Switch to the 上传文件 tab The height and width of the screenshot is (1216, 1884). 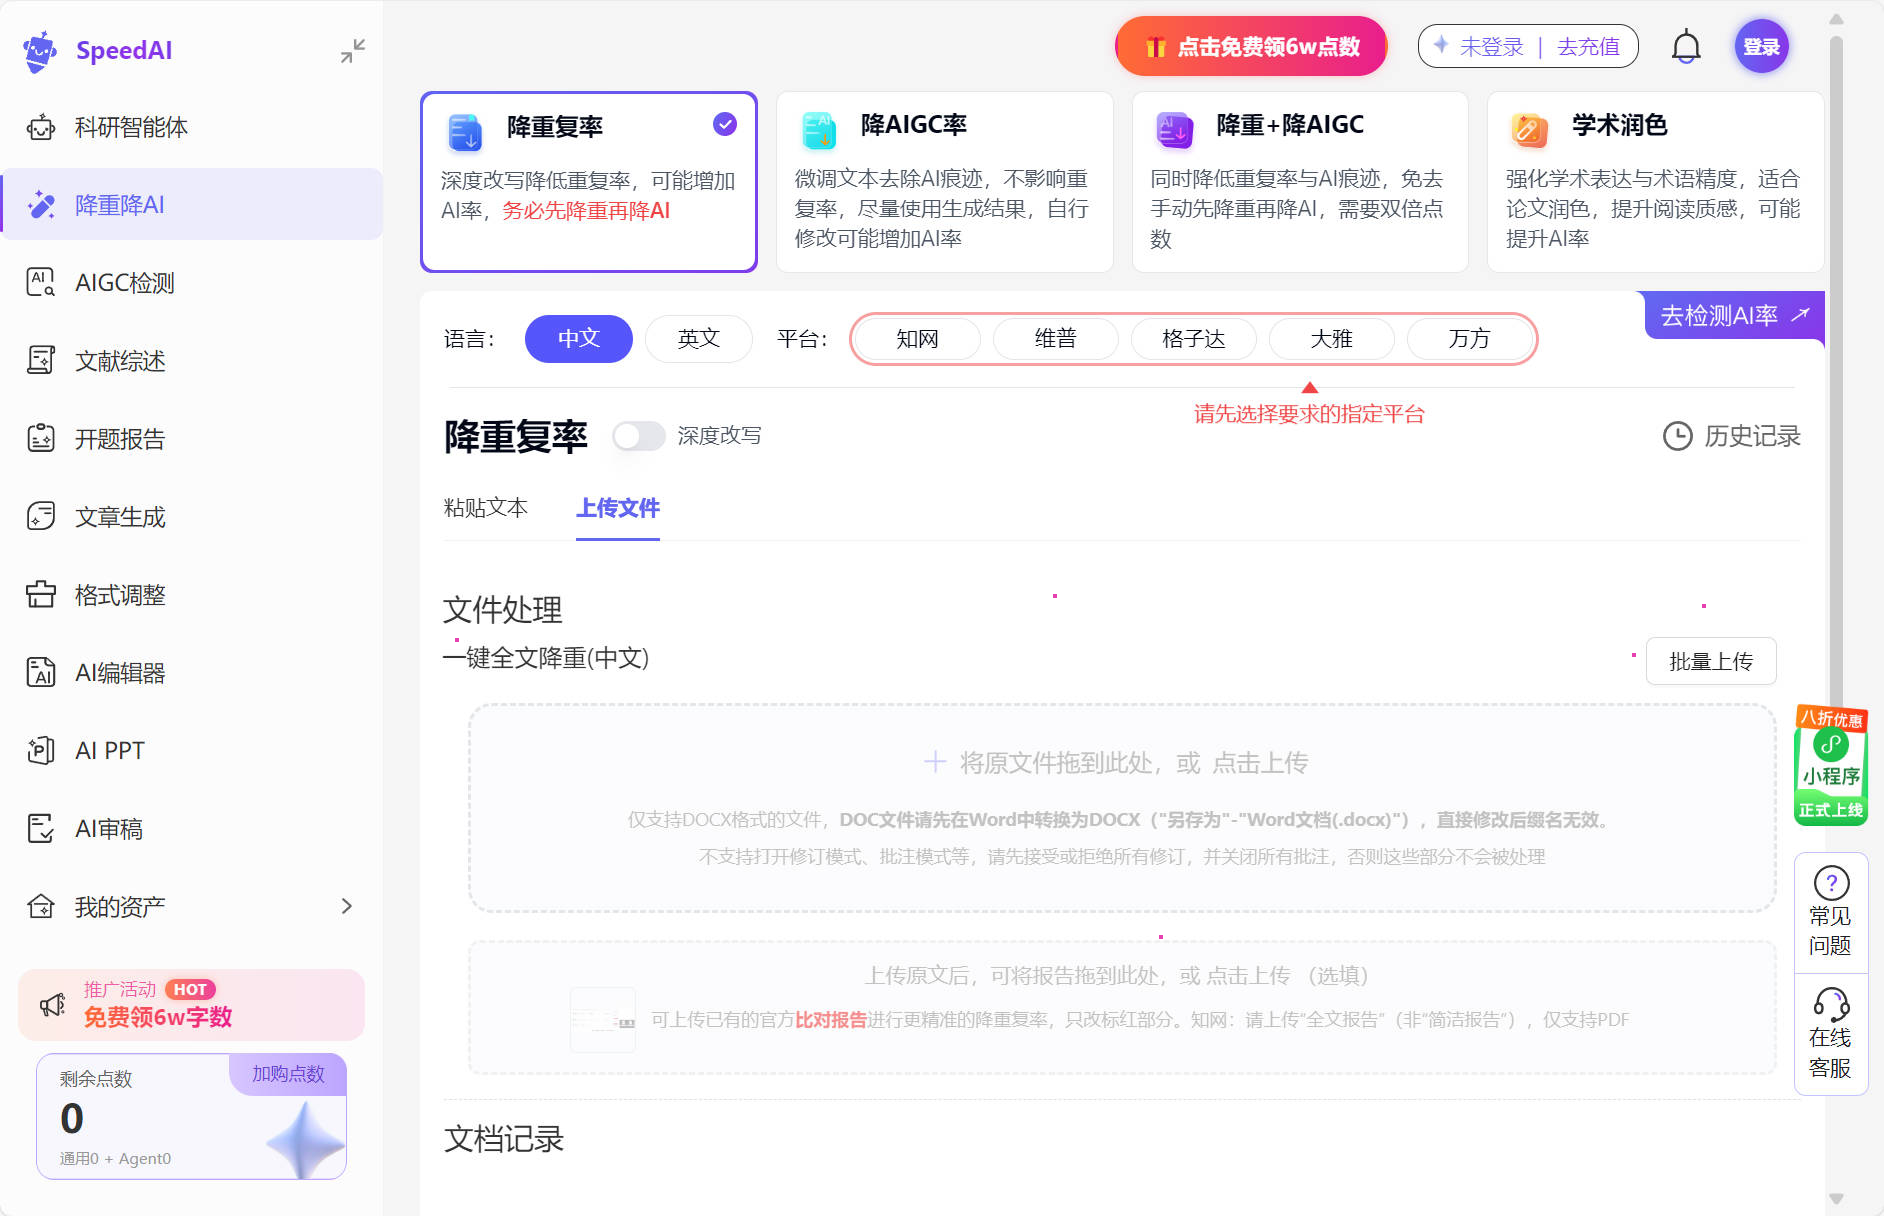click(x=618, y=508)
